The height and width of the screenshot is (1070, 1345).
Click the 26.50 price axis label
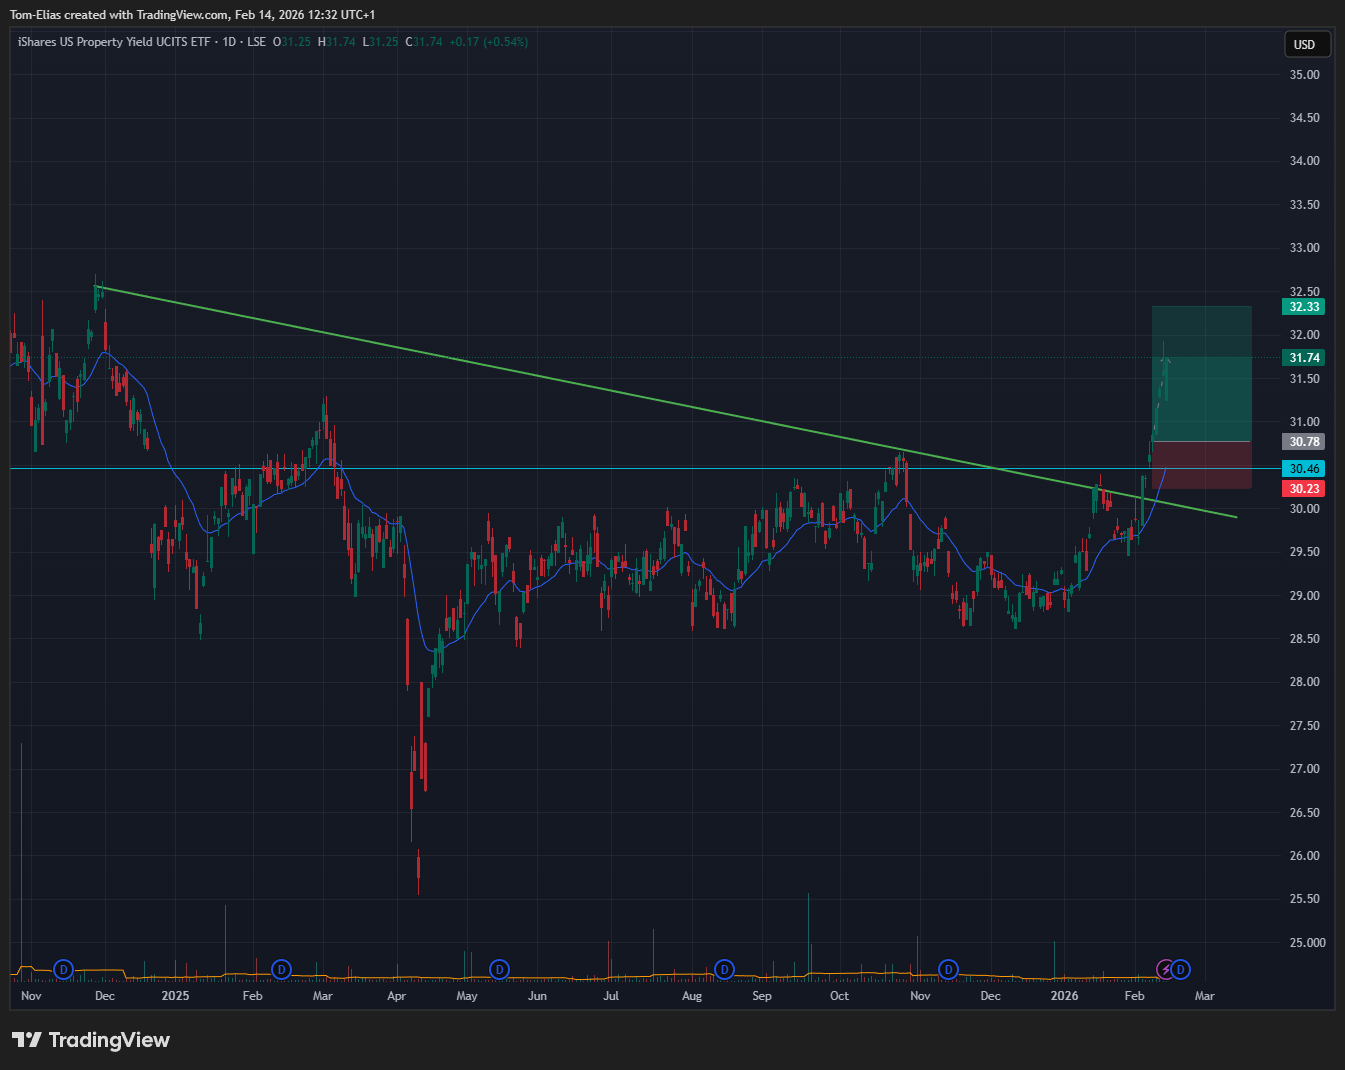click(x=1304, y=812)
